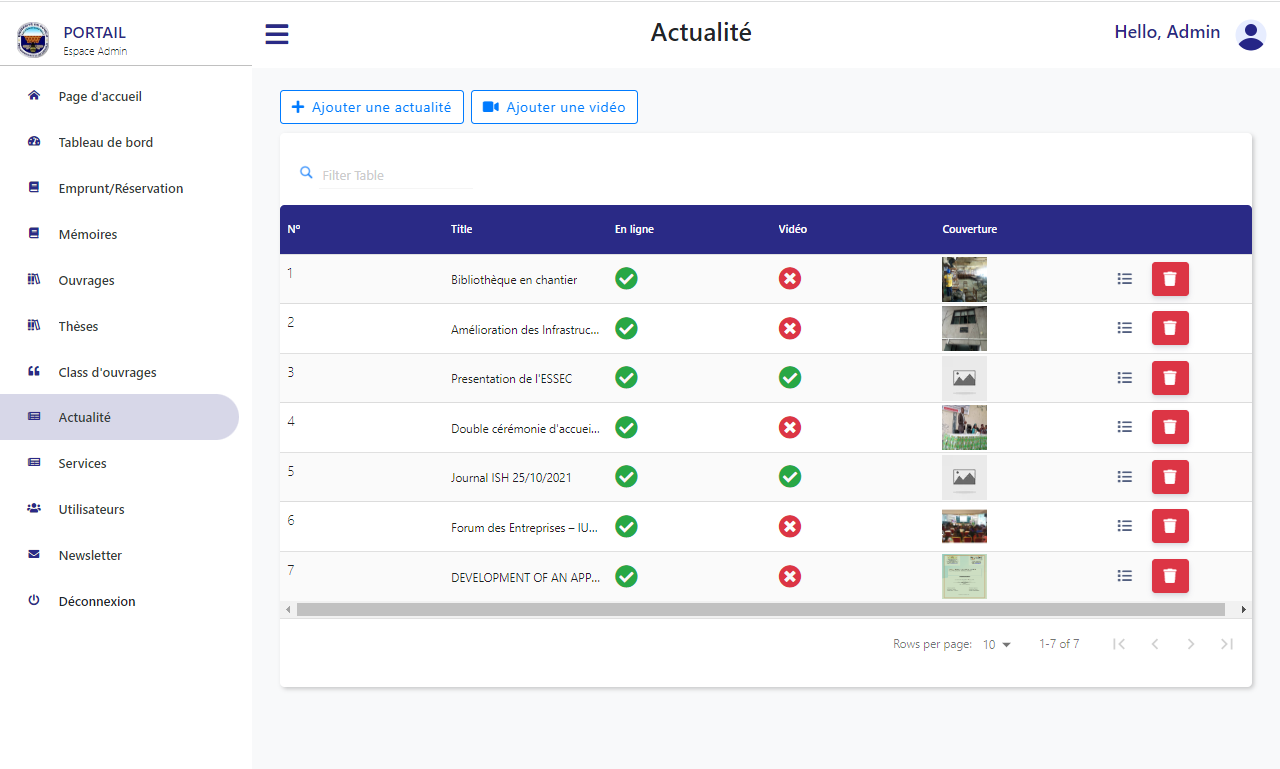Image resolution: width=1280 pixels, height=769 pixels.
Task: Click the scrollbar right arrow
Action: 1243,609
